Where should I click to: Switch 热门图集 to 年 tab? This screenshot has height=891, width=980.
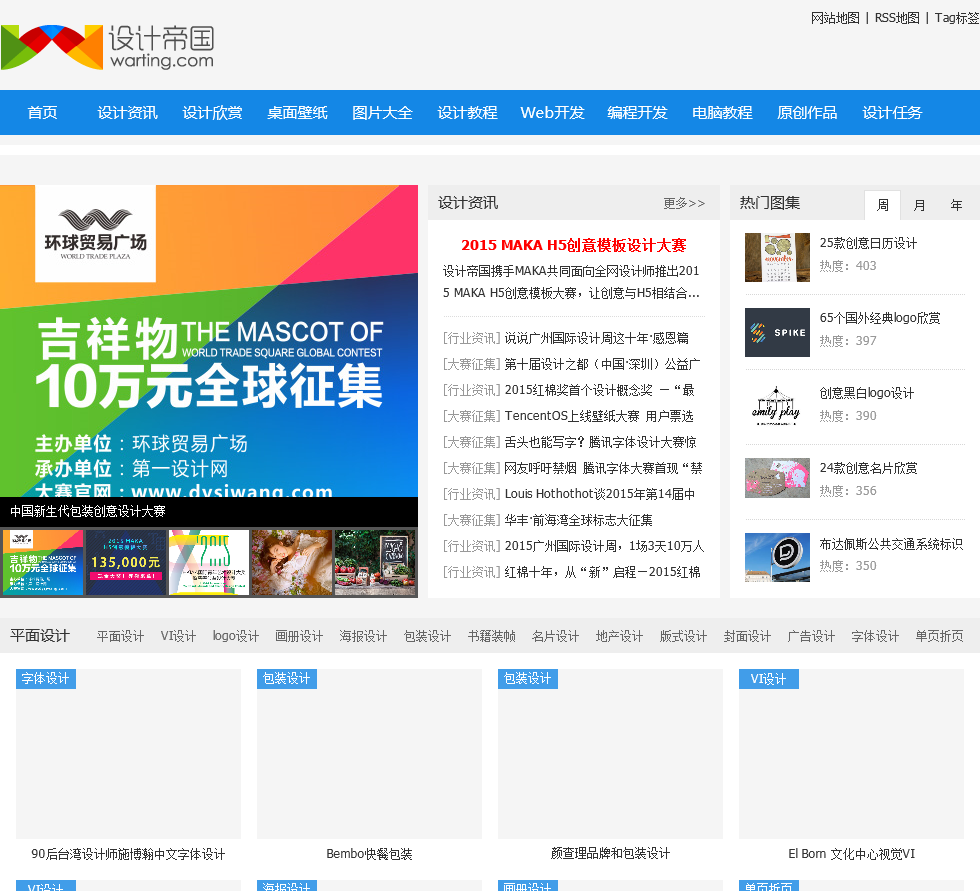pyautogui.click(x=956, y=205)
